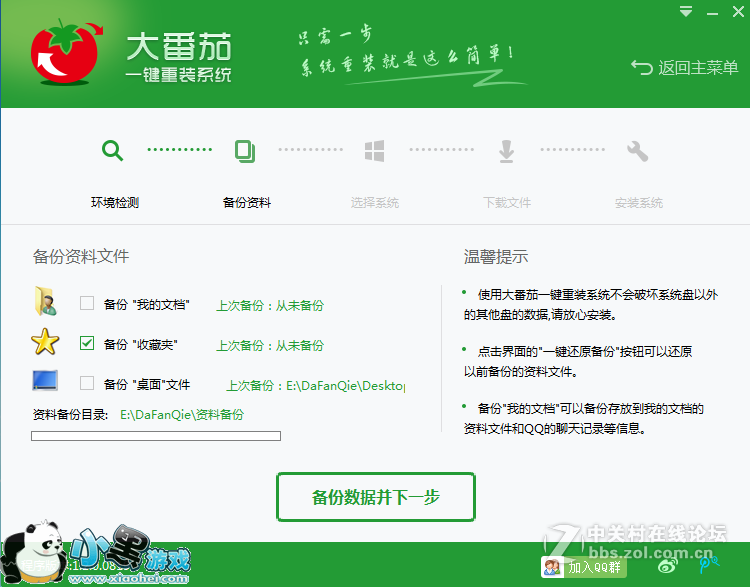Click desktop last backup path E:\DaFanQie\Deskto
The height and width of the screenshot is (587, 750).
tap(345, 386)
